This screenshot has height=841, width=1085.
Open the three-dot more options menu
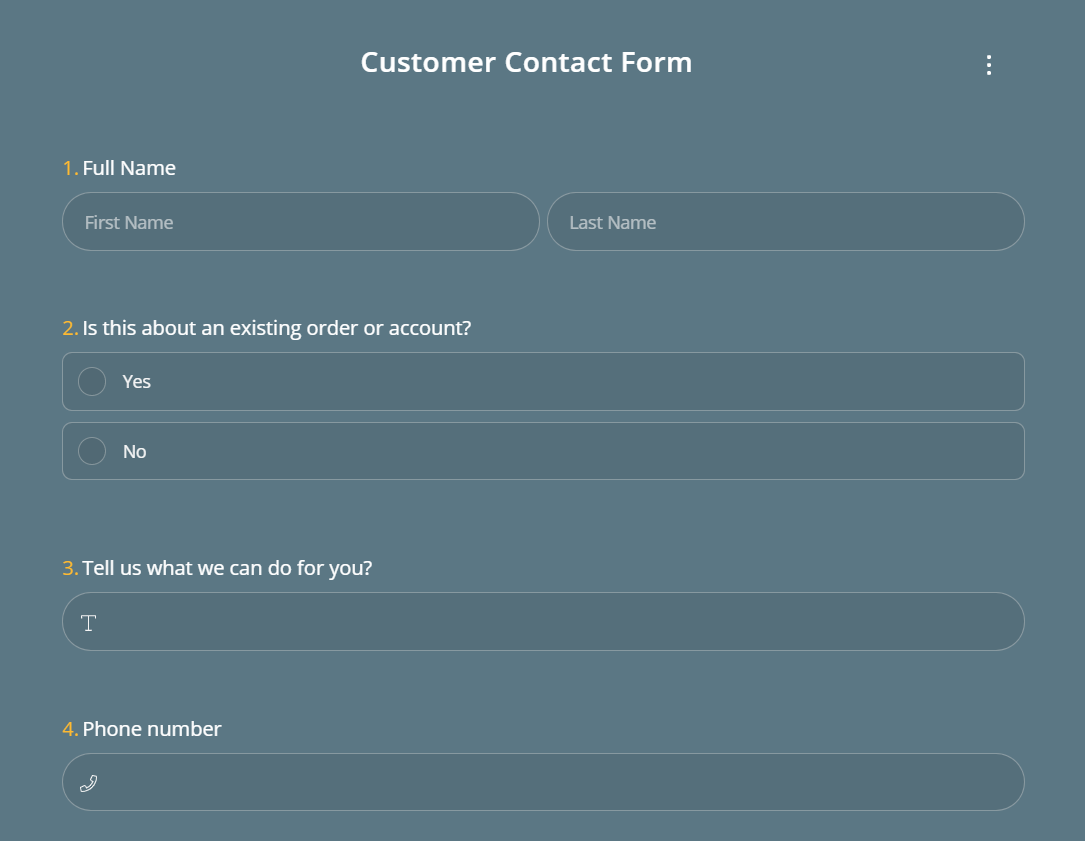click(x=989, y=65)
